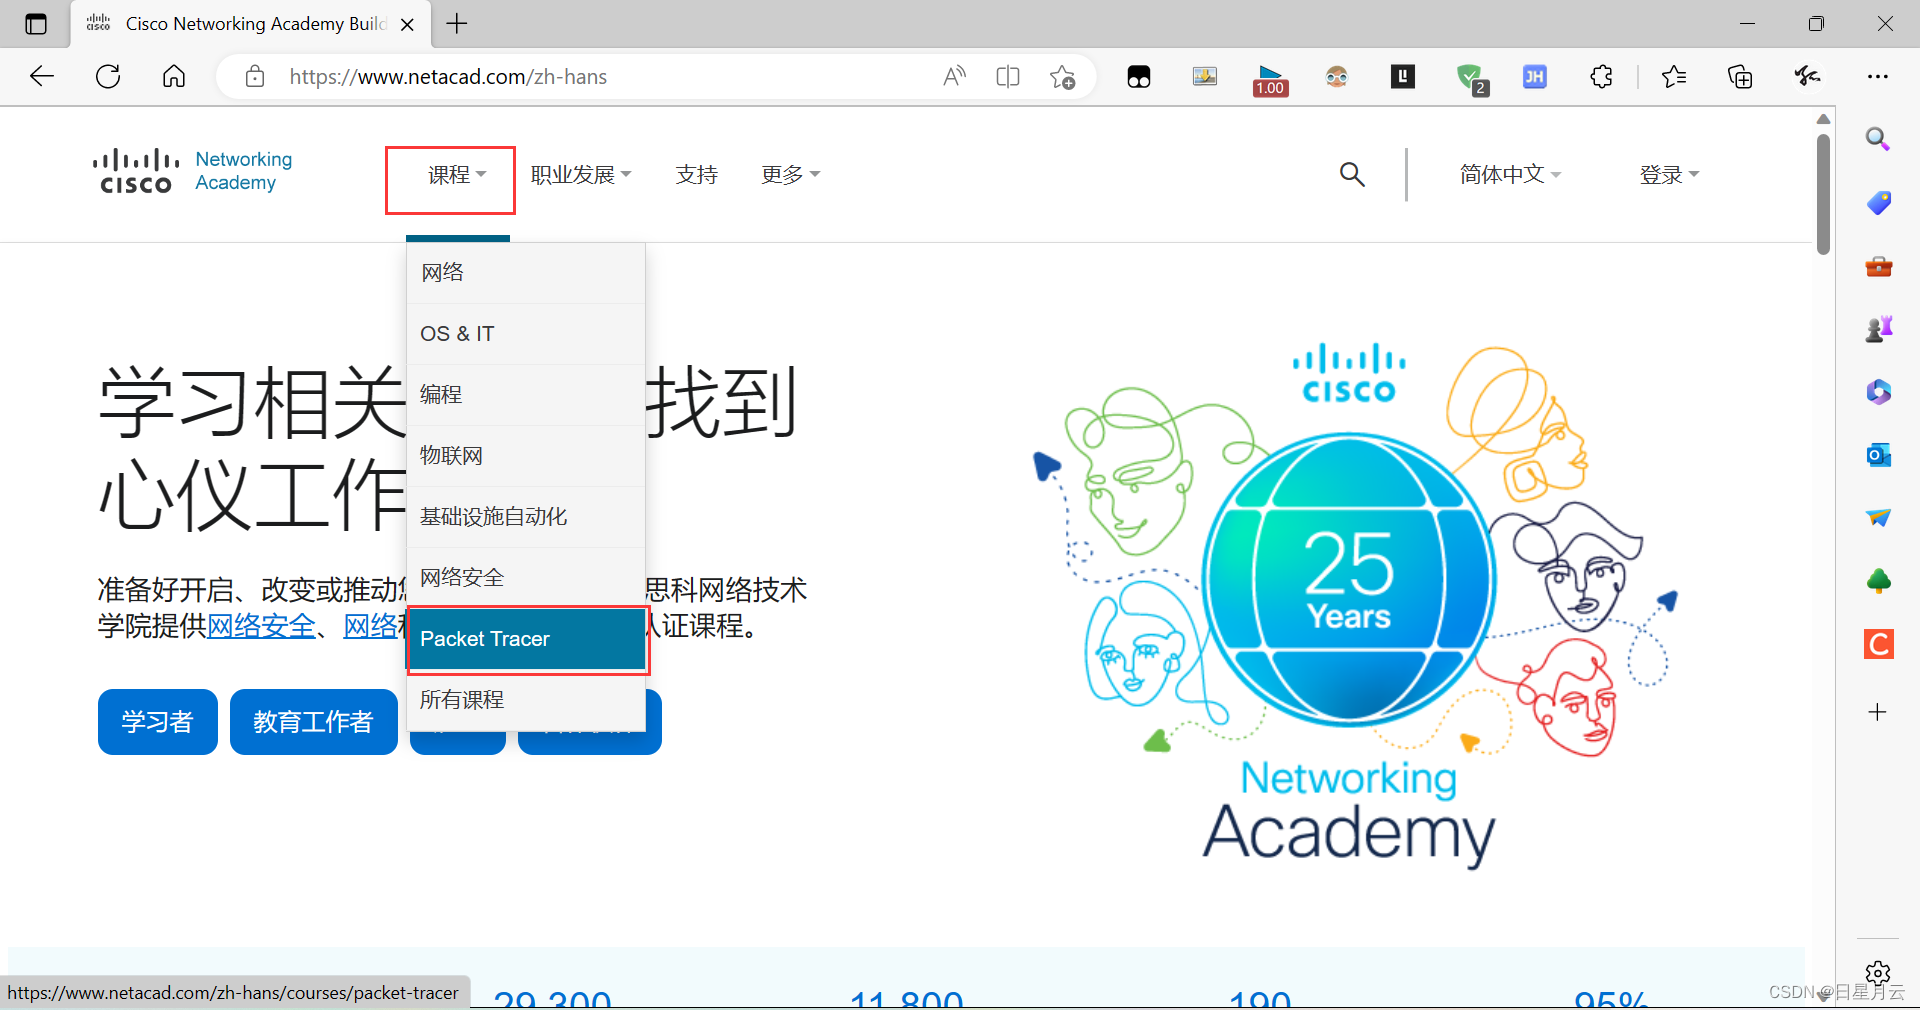Click the JH extension icon

click(x=1534, y=76)
